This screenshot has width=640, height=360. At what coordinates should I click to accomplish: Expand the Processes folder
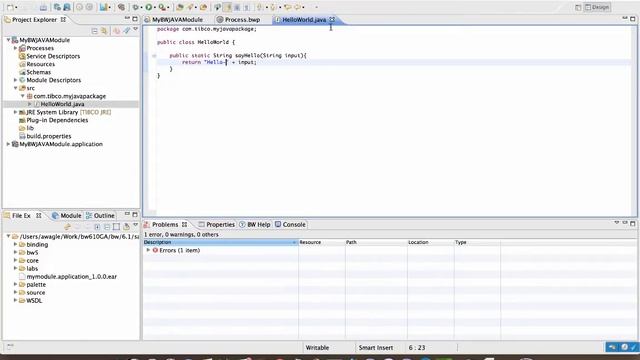tap(16, 48)
